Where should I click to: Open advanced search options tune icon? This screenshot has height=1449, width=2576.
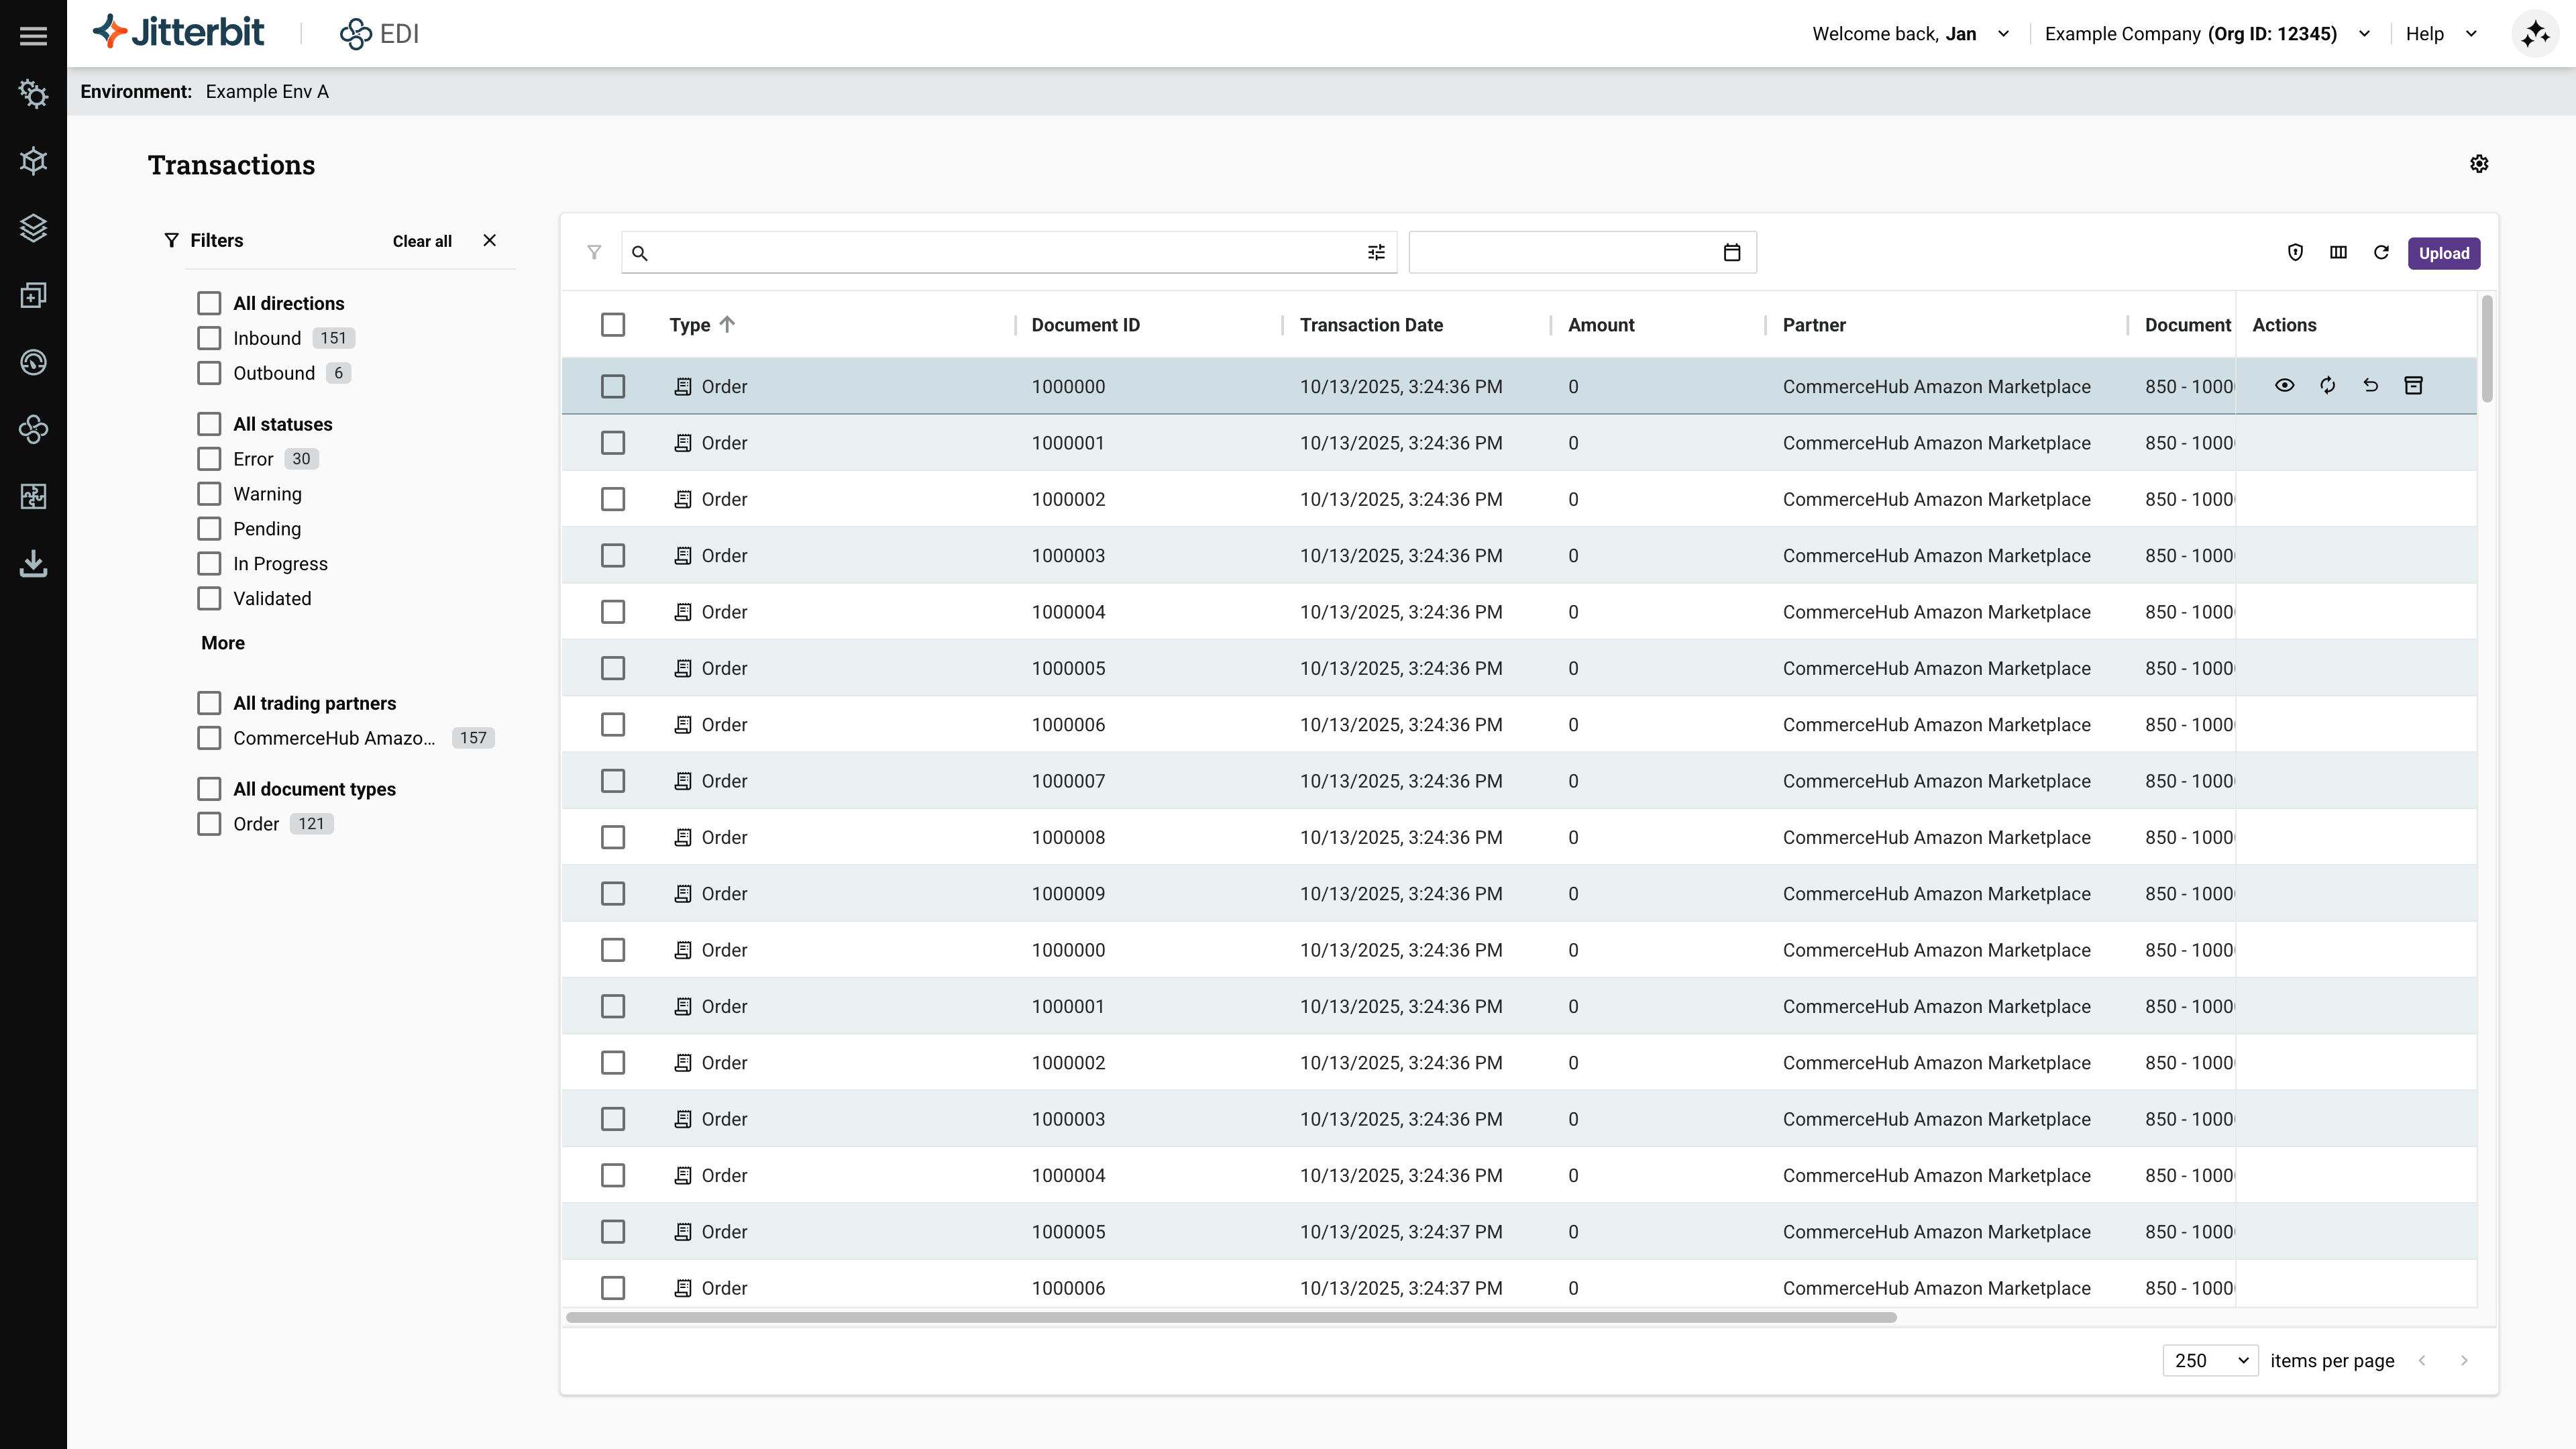point(1376,253)
